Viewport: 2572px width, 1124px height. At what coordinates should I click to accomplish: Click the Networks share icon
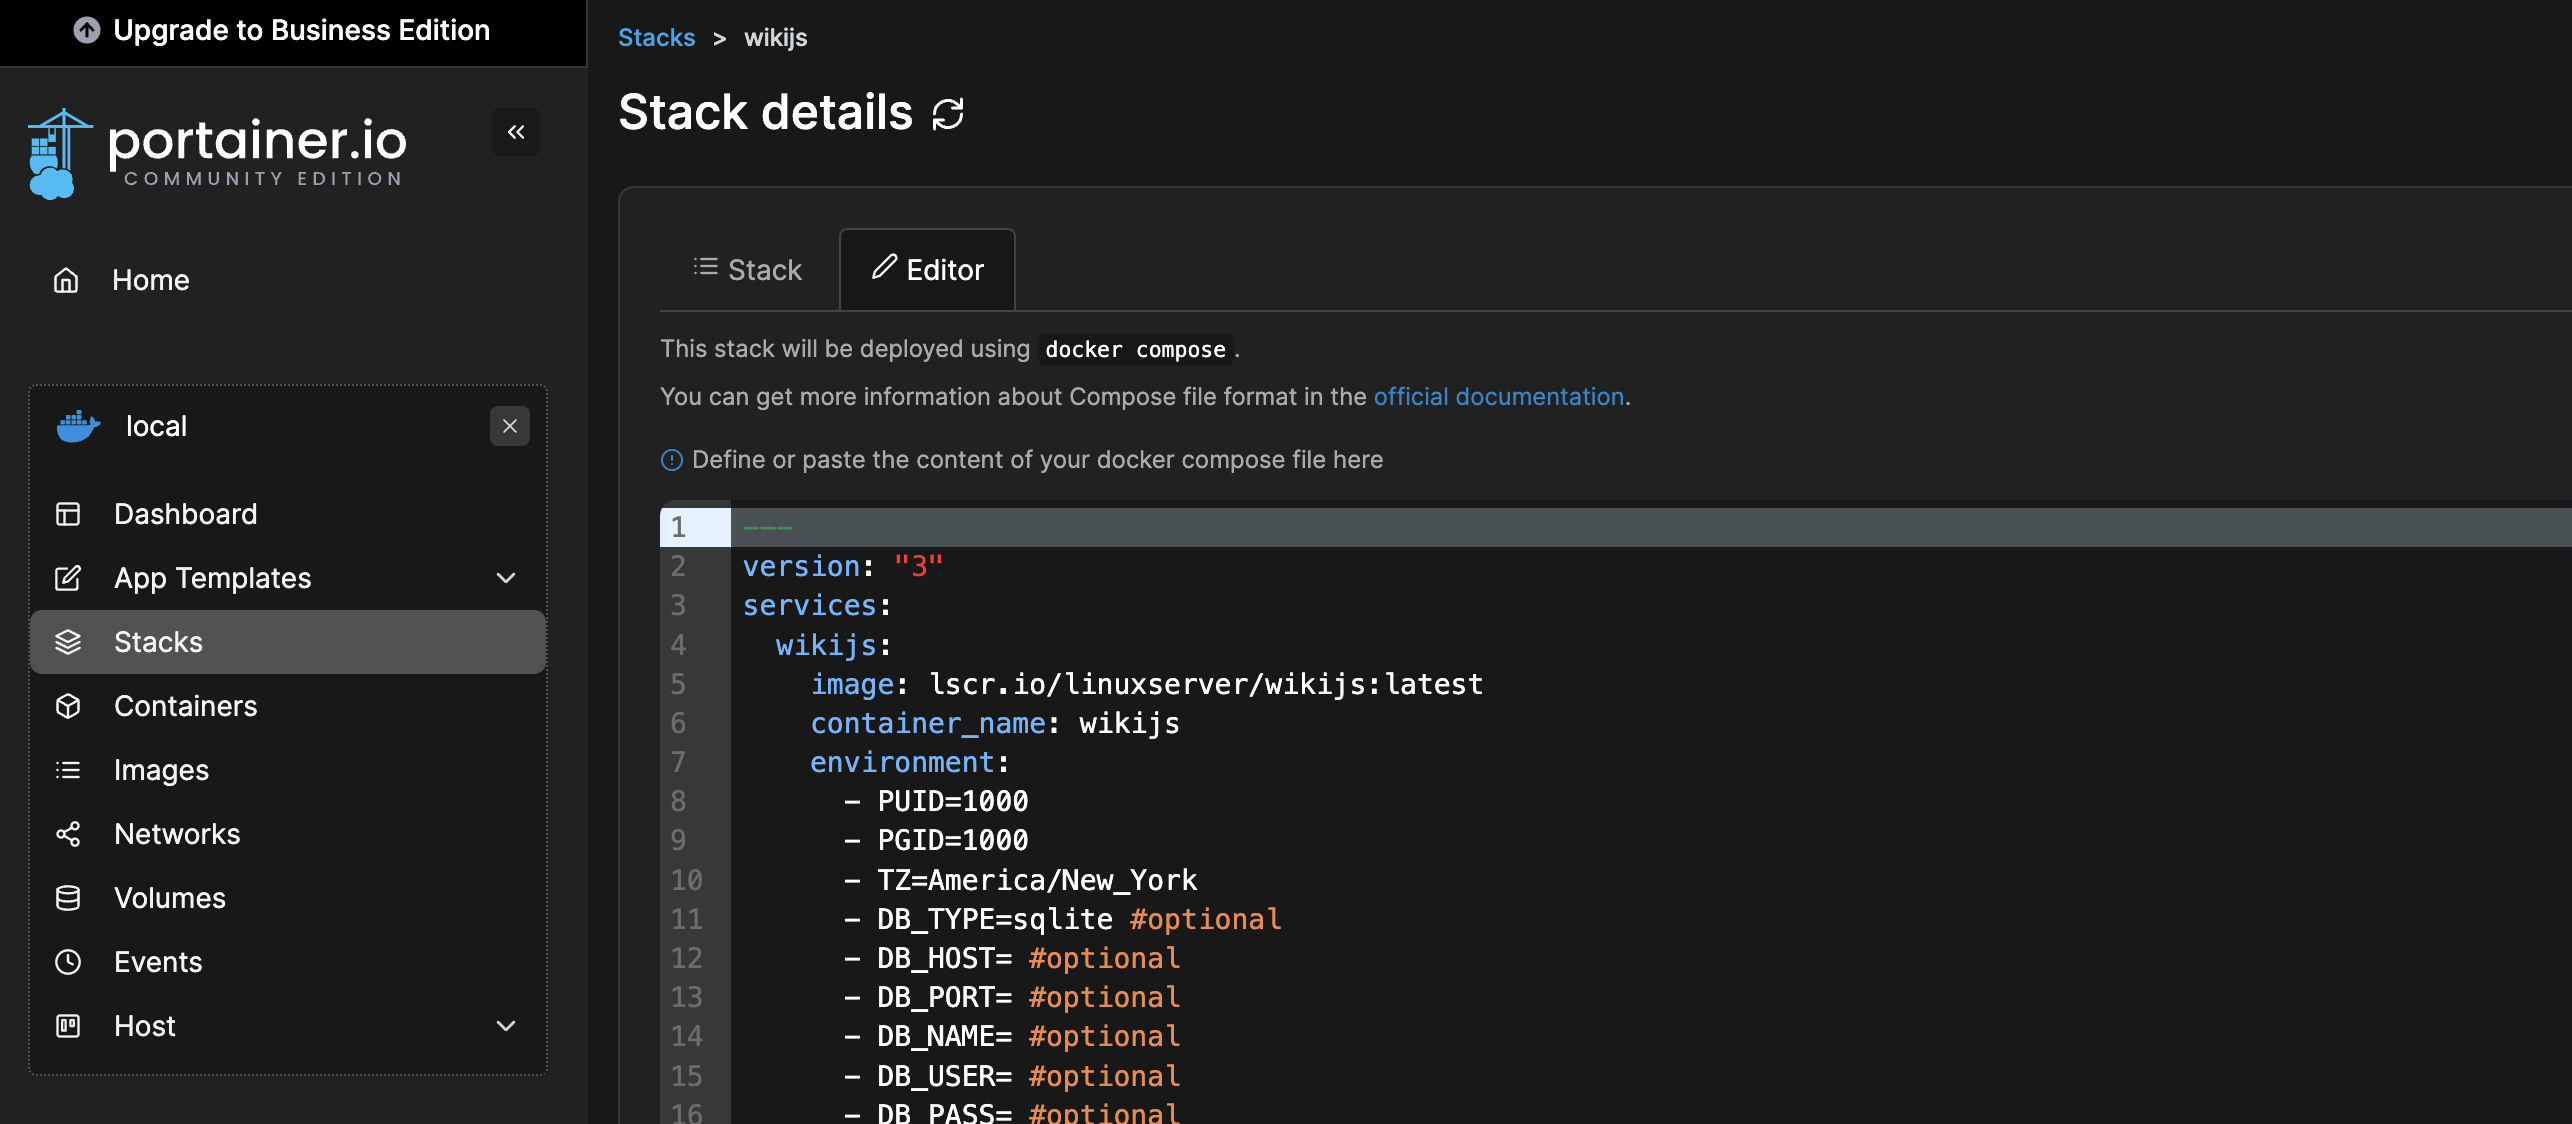tap(68, 834)
